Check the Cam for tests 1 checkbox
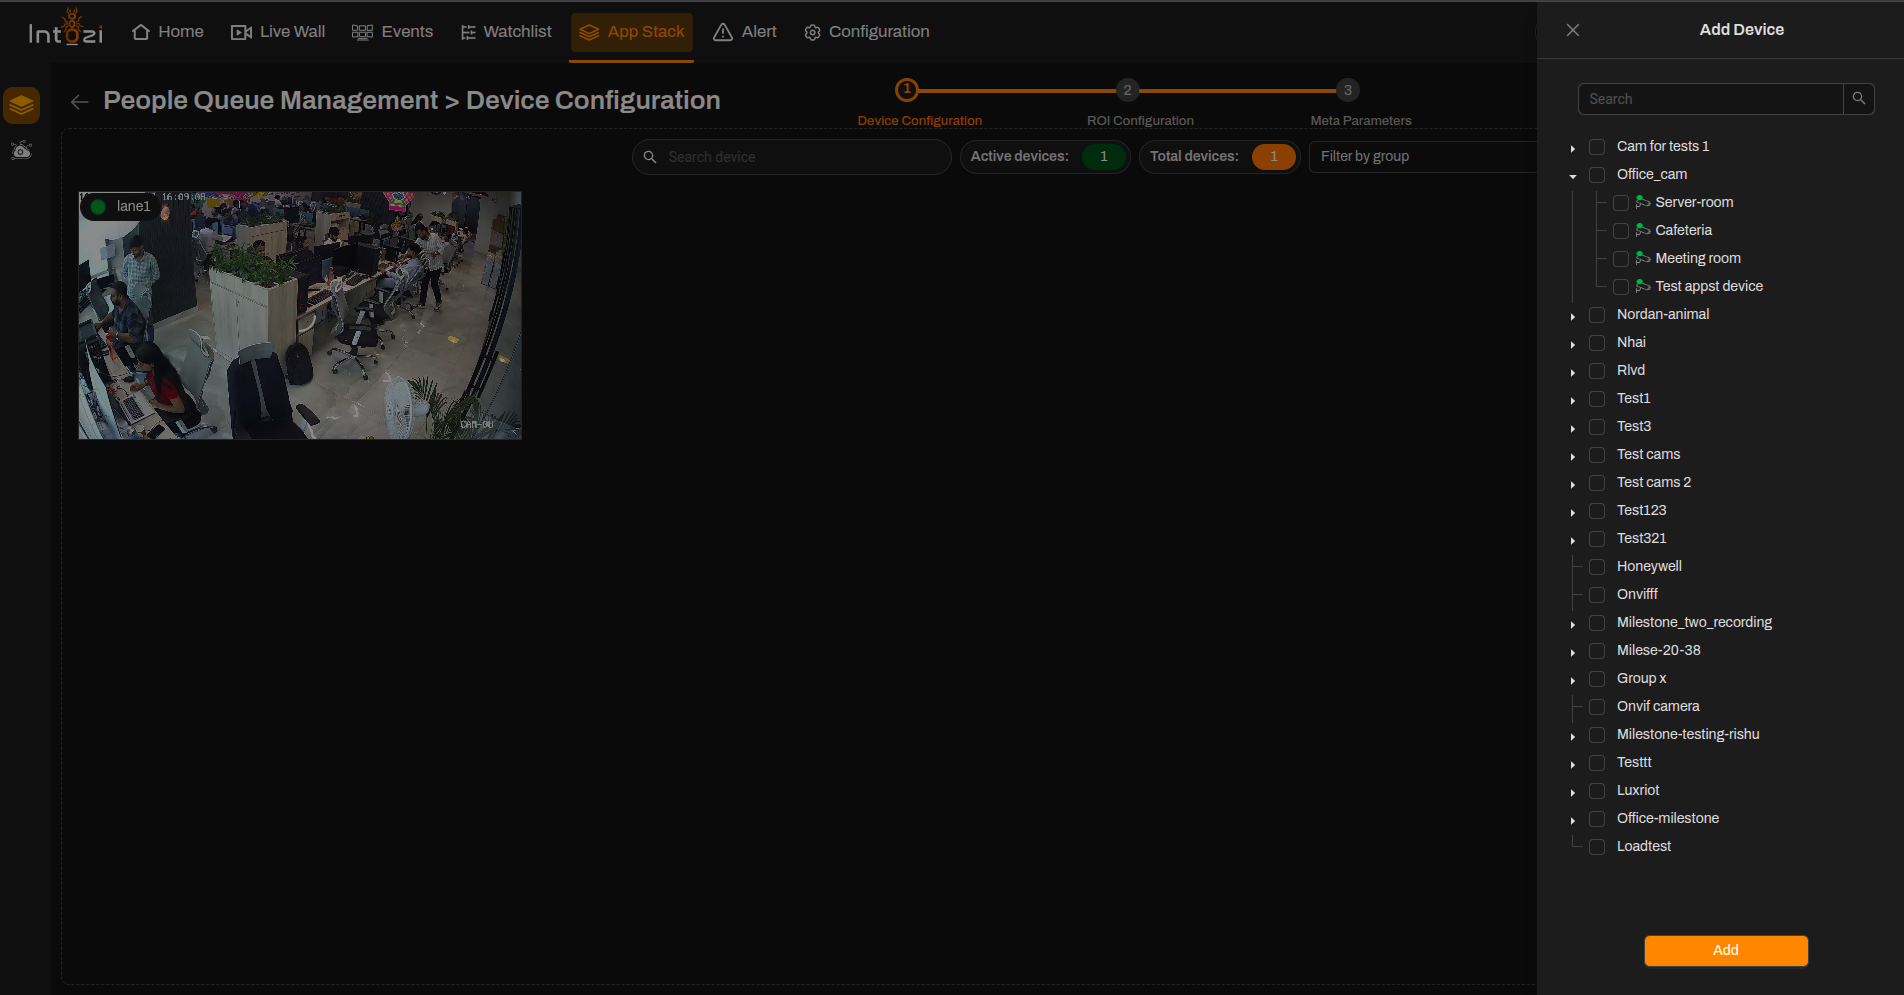The image size is (1904, 995). pyautogui.click(x=1597, y=147)
